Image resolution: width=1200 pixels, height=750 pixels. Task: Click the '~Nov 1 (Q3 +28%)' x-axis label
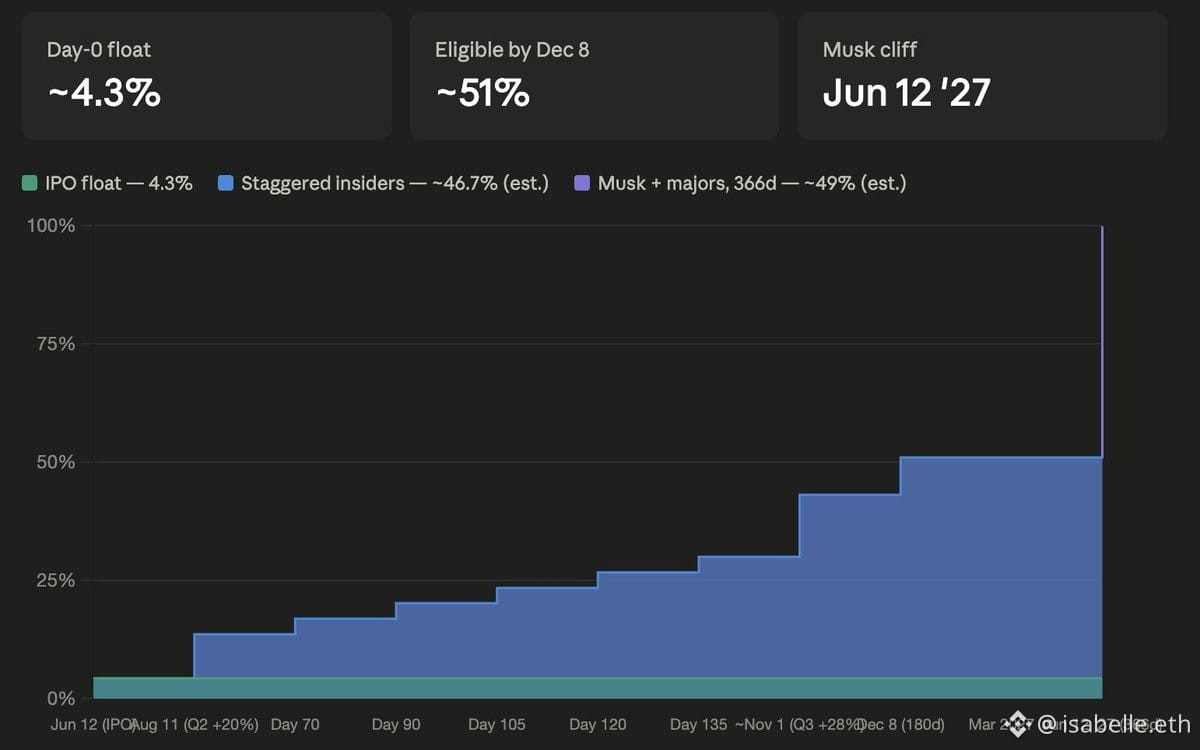799,724
